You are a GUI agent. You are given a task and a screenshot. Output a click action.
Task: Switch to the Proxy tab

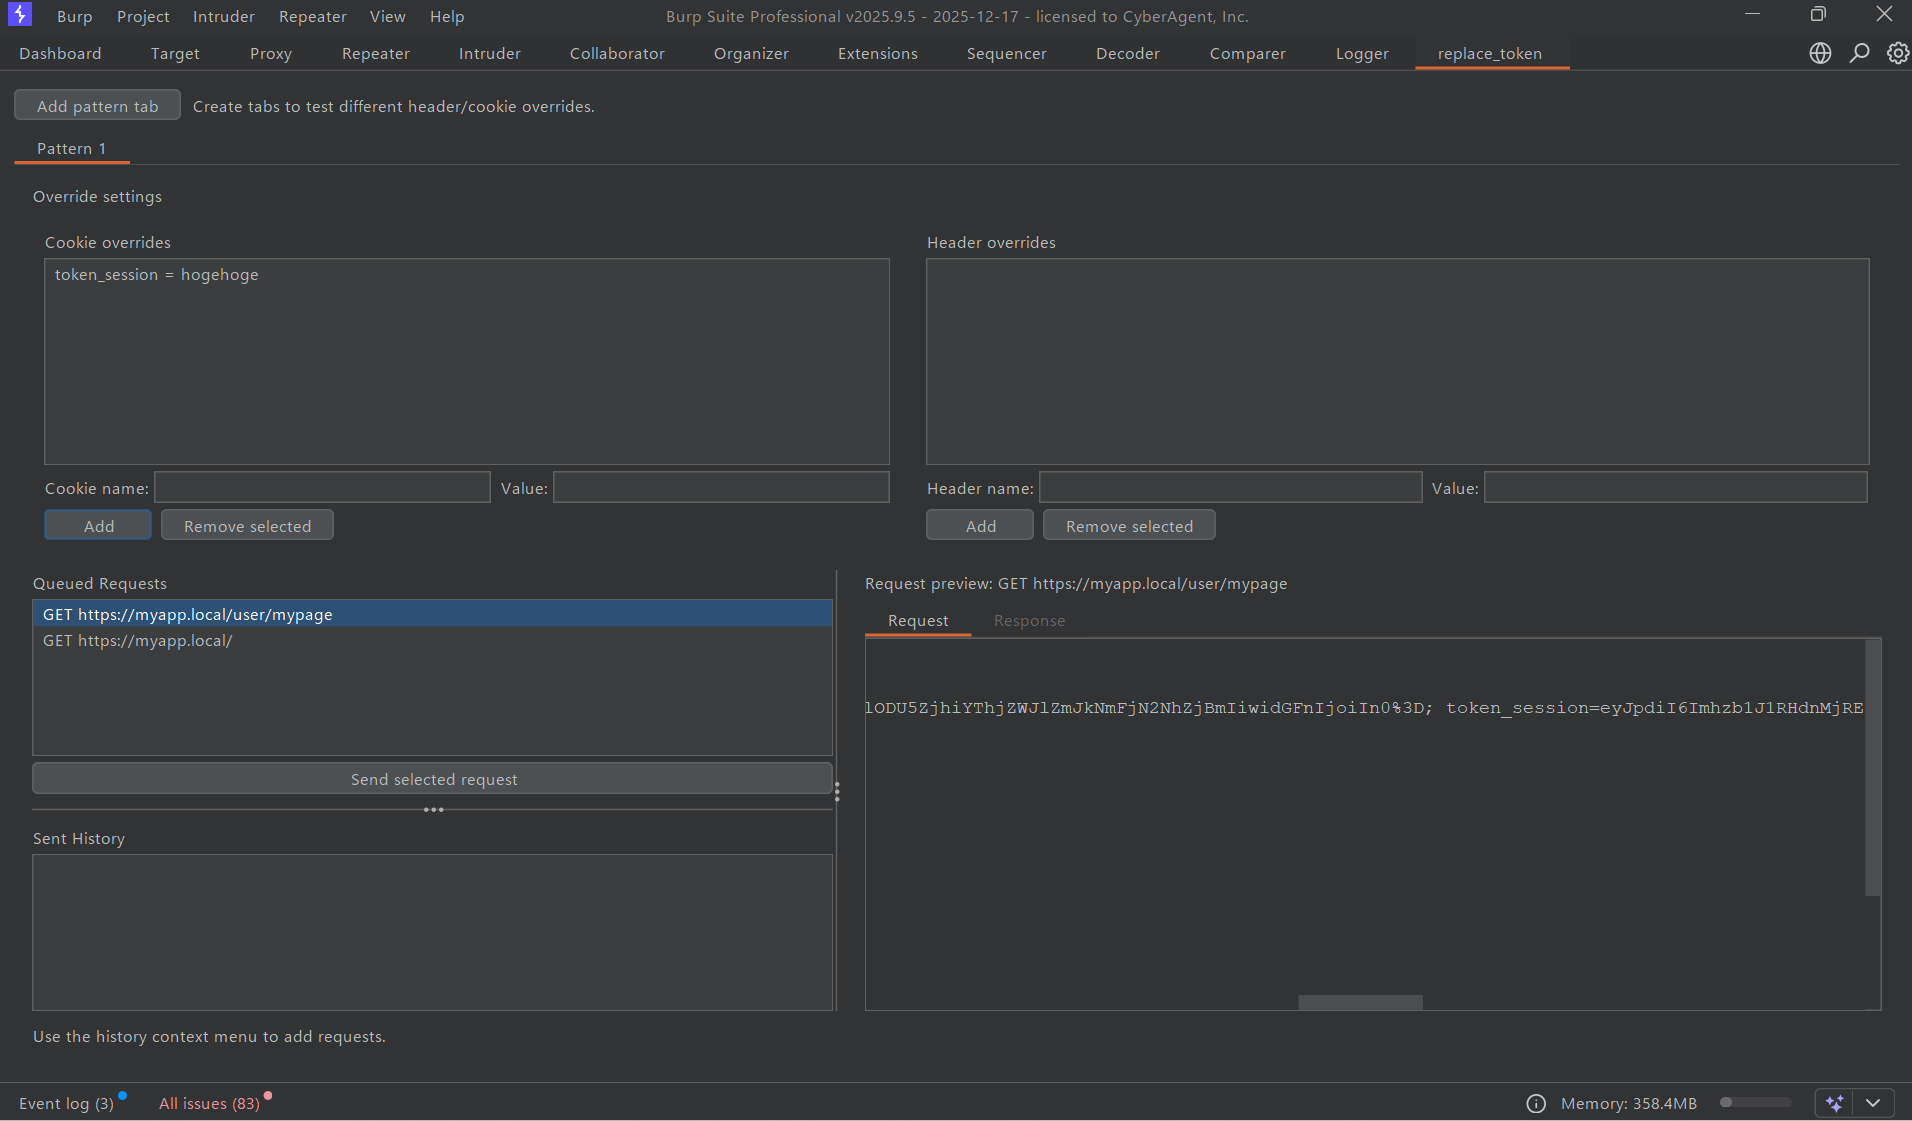click(271, 53)
